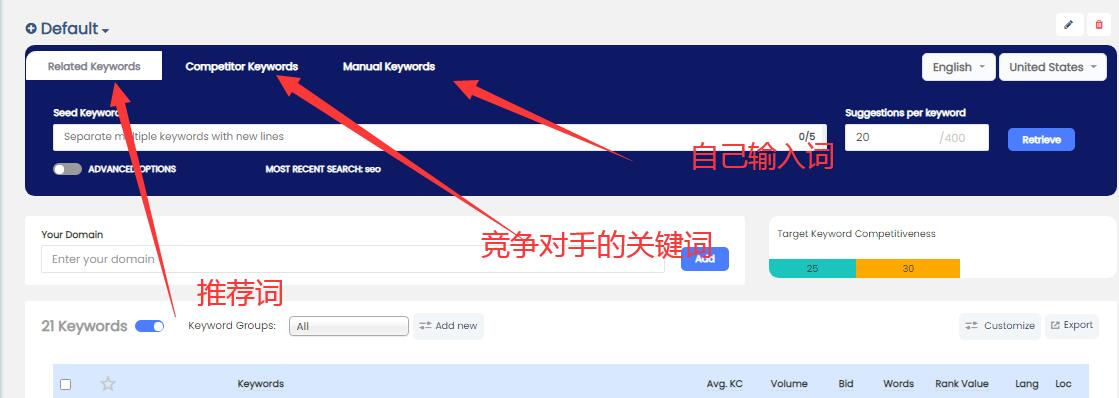Click the teal 25 competitiveness segment
Screen dimensions: 1119x398
point(812,268)
